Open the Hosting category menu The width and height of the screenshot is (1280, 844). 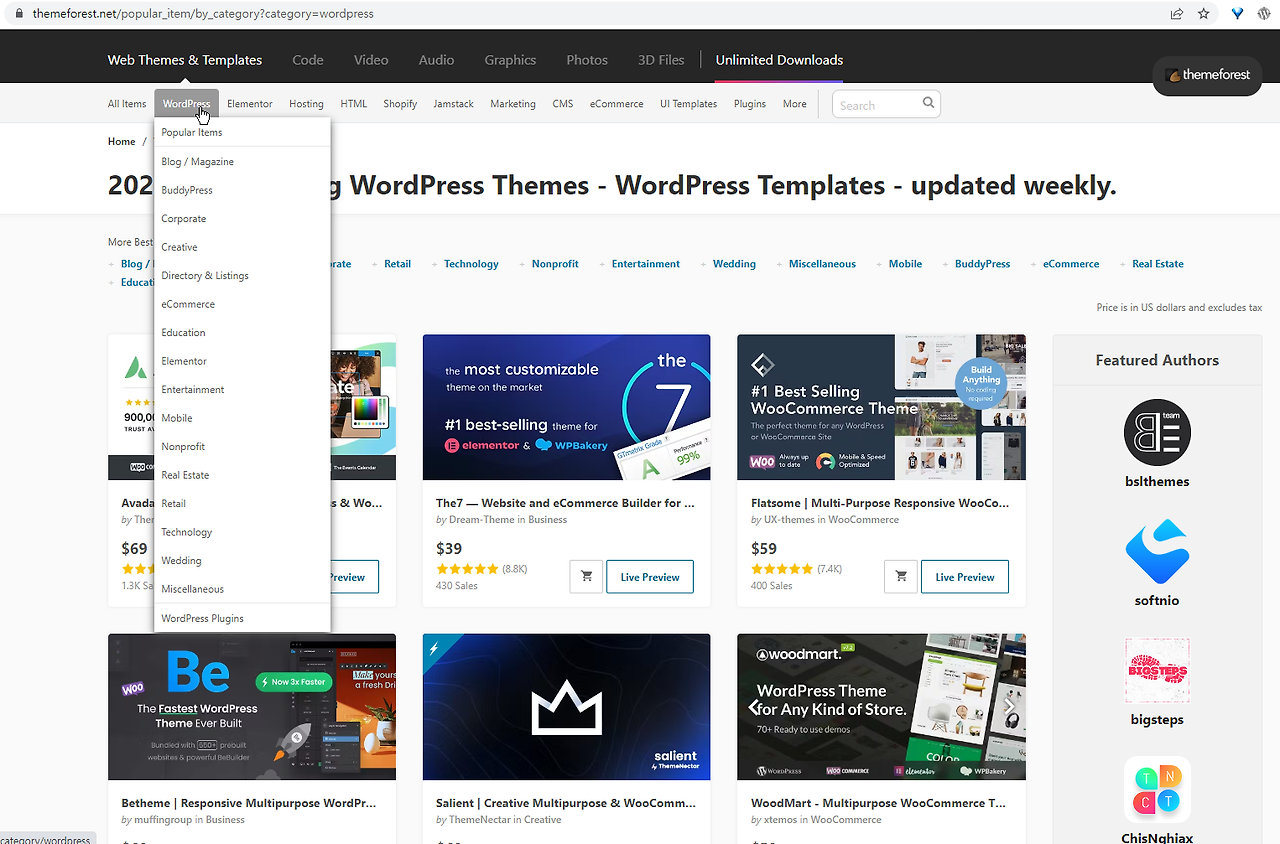[306, 104]
